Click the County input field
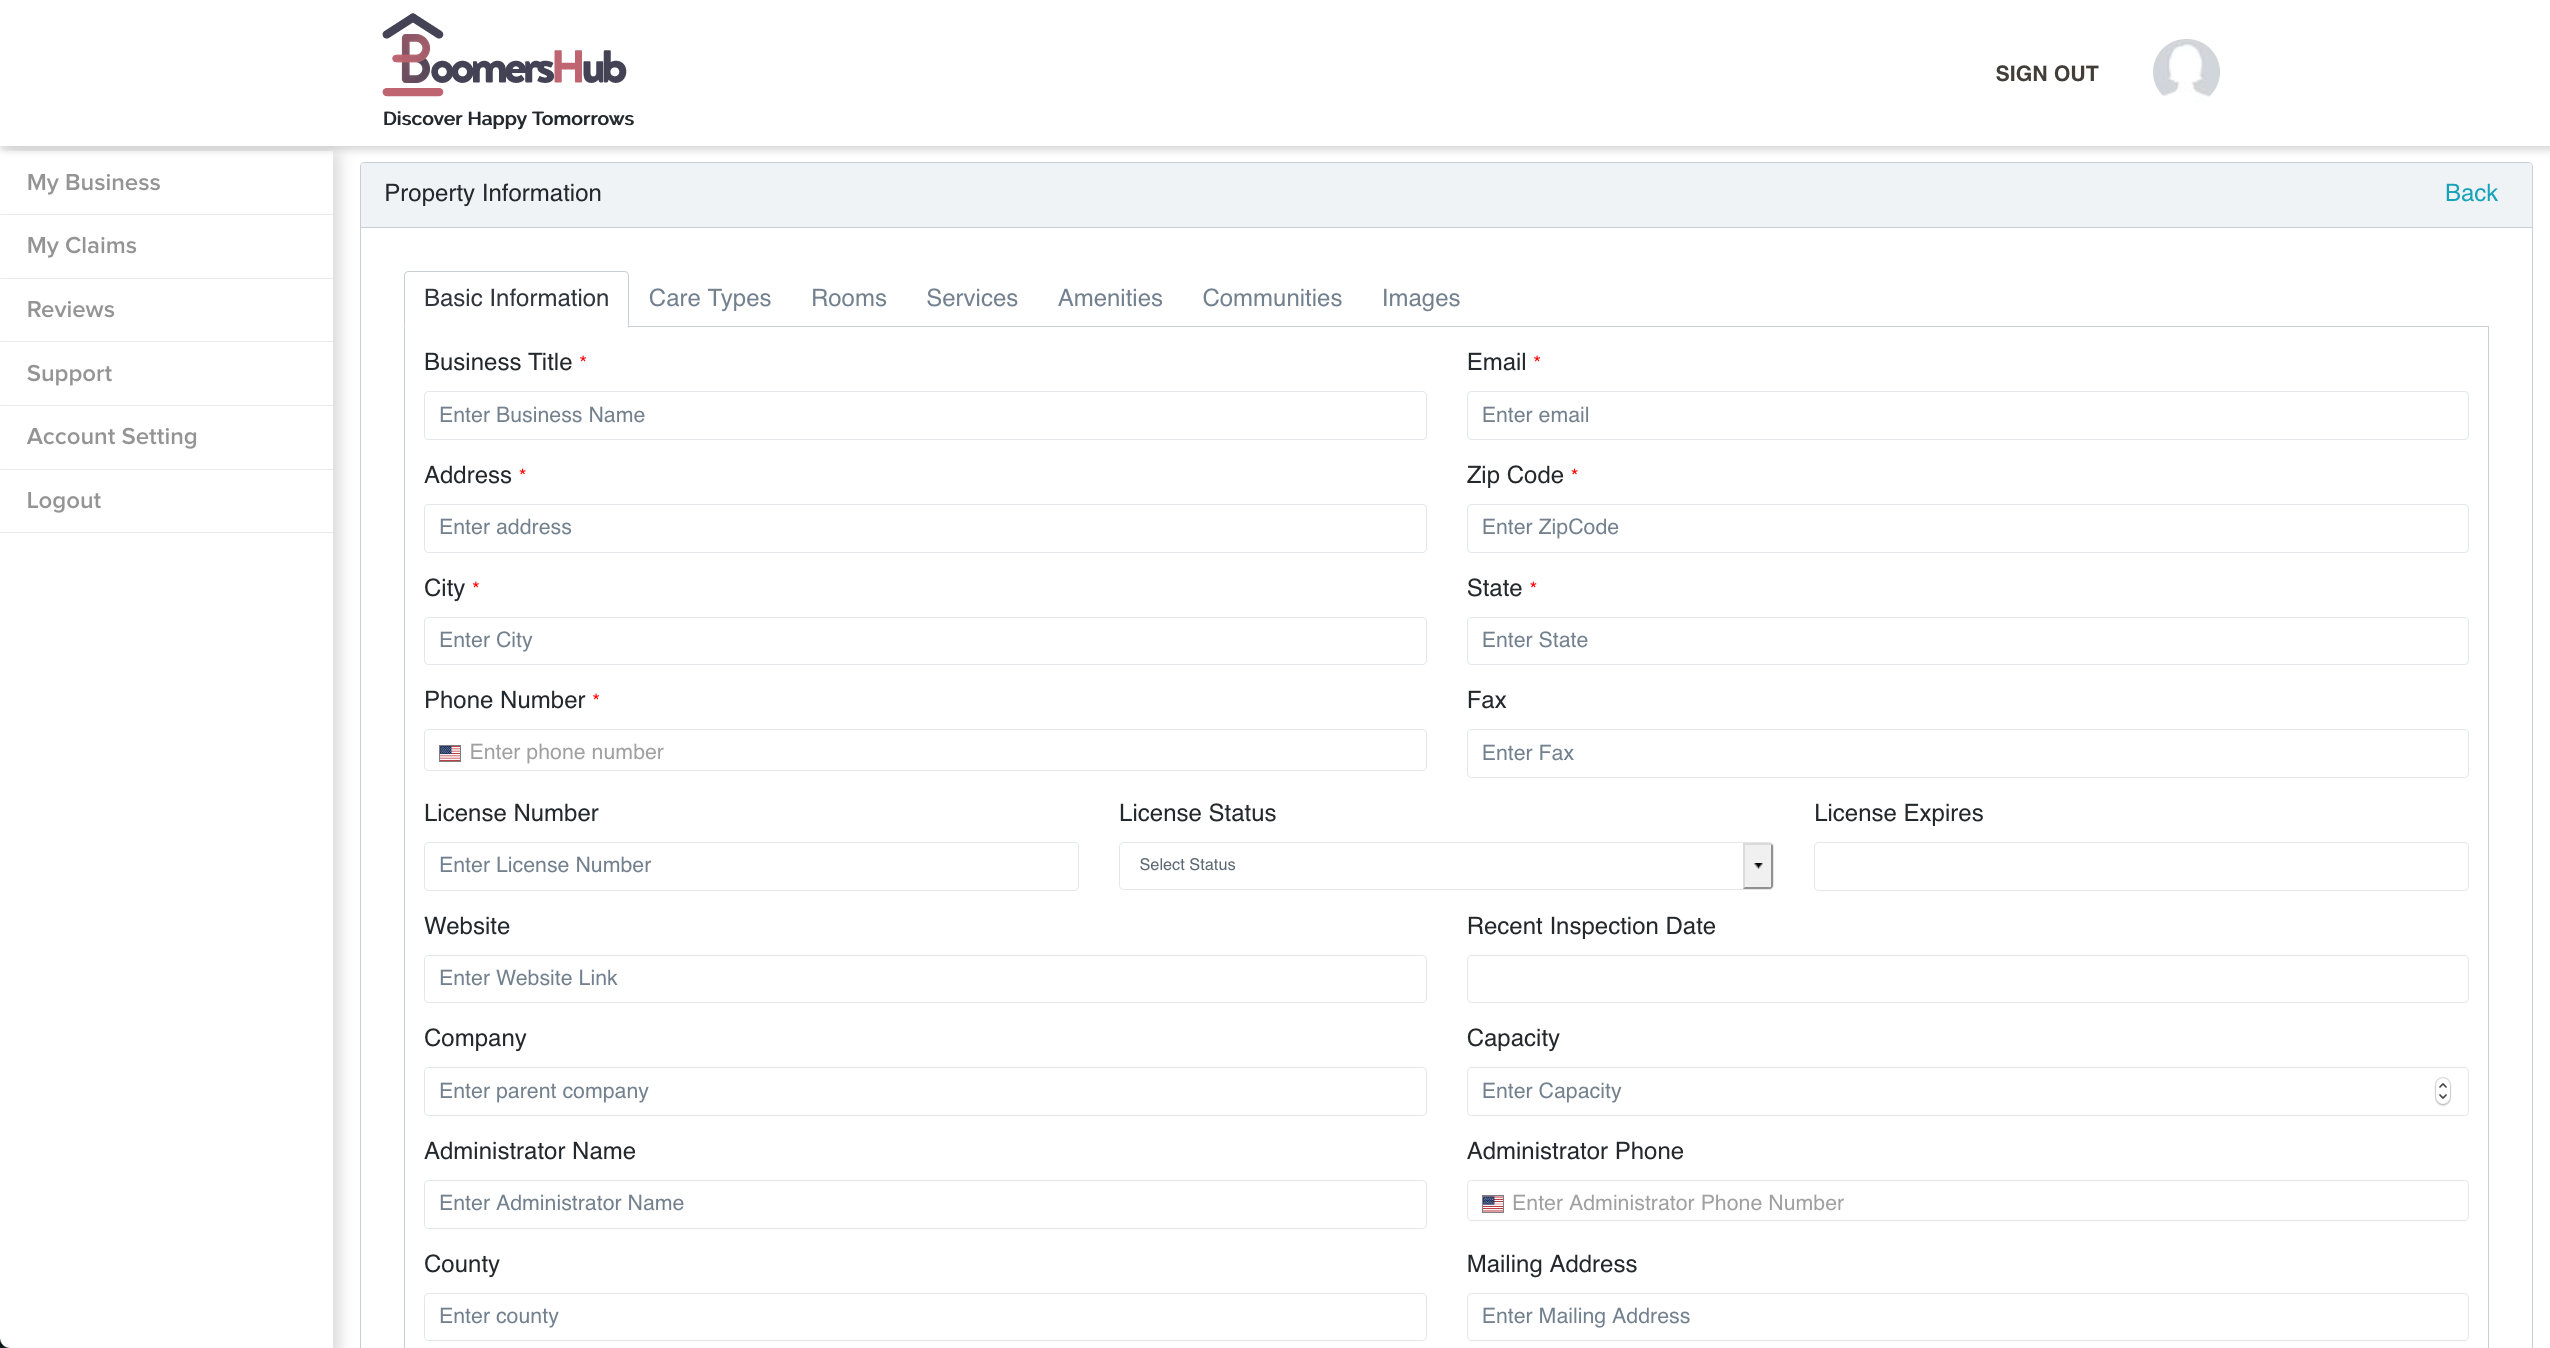 click(925, 1317)
